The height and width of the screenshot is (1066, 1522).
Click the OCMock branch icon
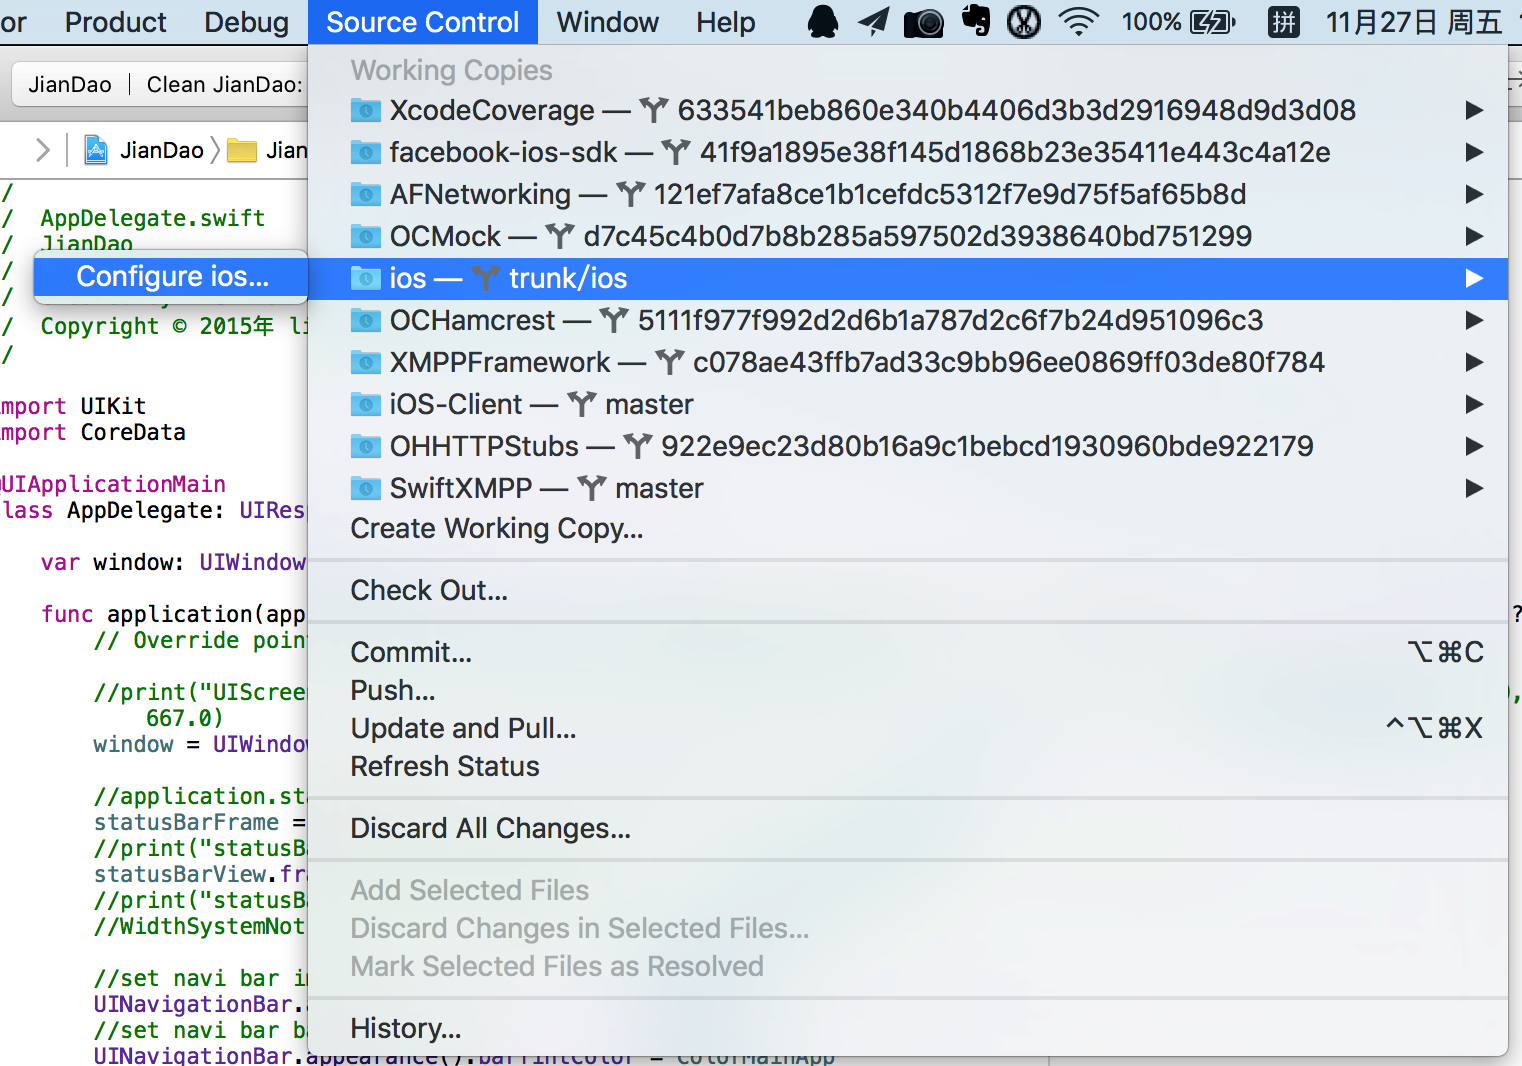[x=560, y=236]
